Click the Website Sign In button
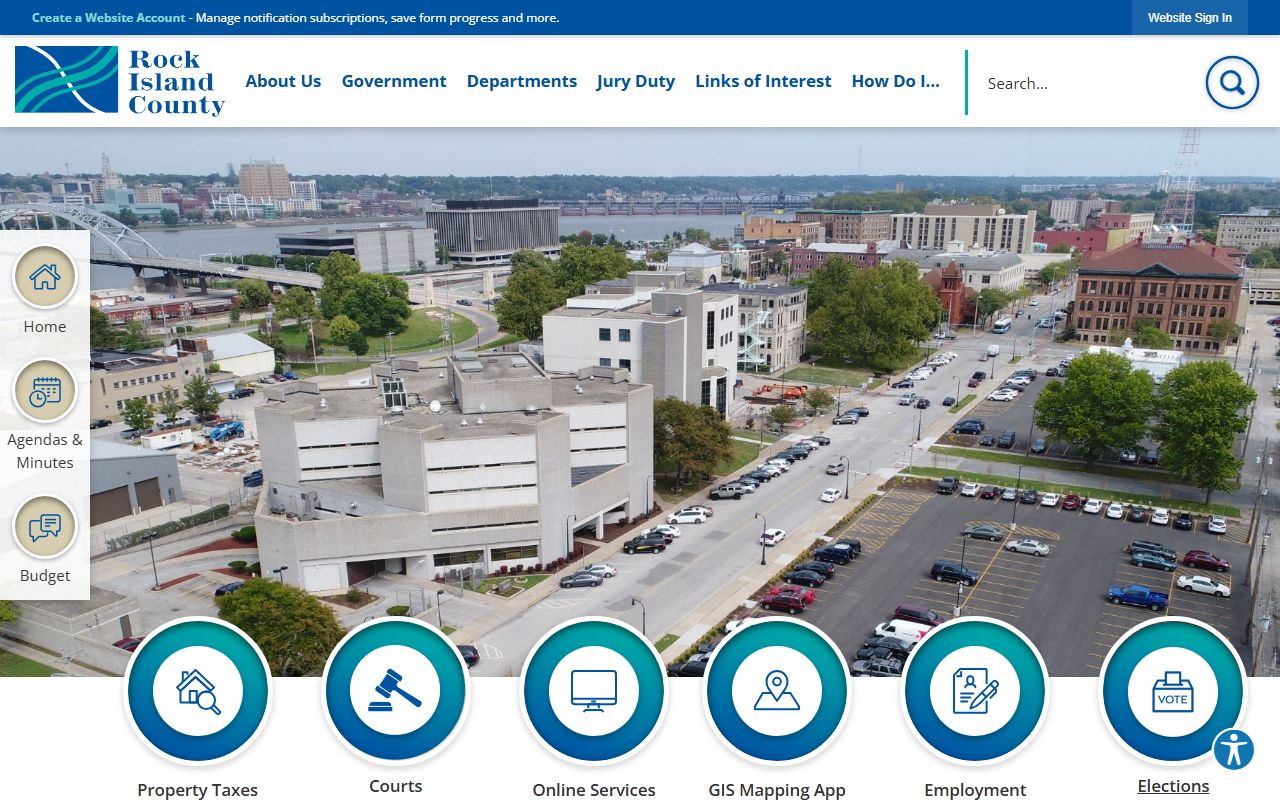Image resolution: width=1280 pixels, height=800 pixels. click(1190, 18)
